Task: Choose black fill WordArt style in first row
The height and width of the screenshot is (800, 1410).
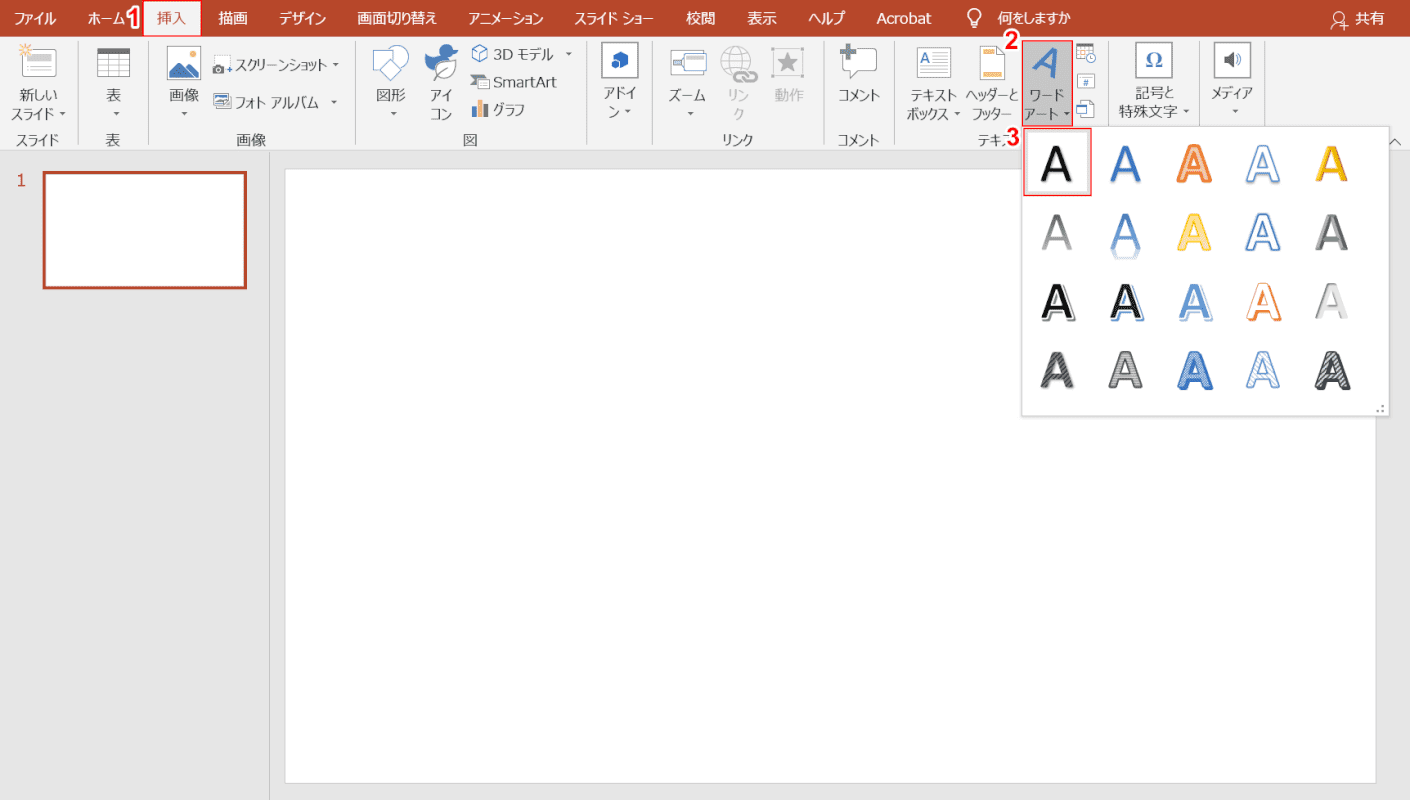Action: pos(1057,163)
